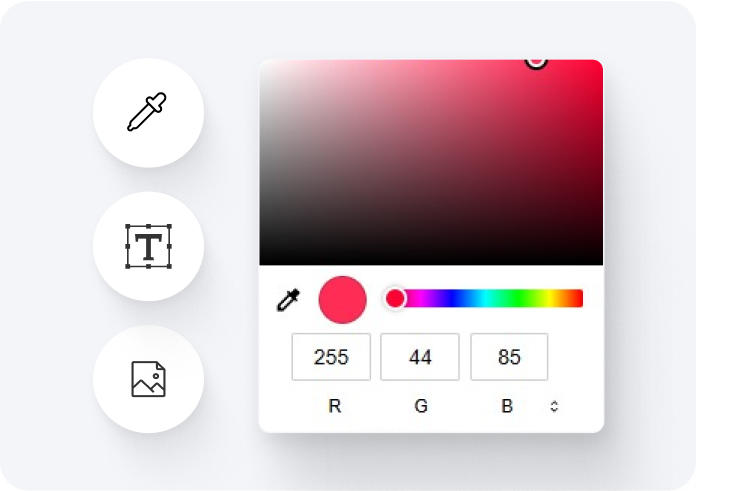Click the R channel label

click(x=335, y=406)
